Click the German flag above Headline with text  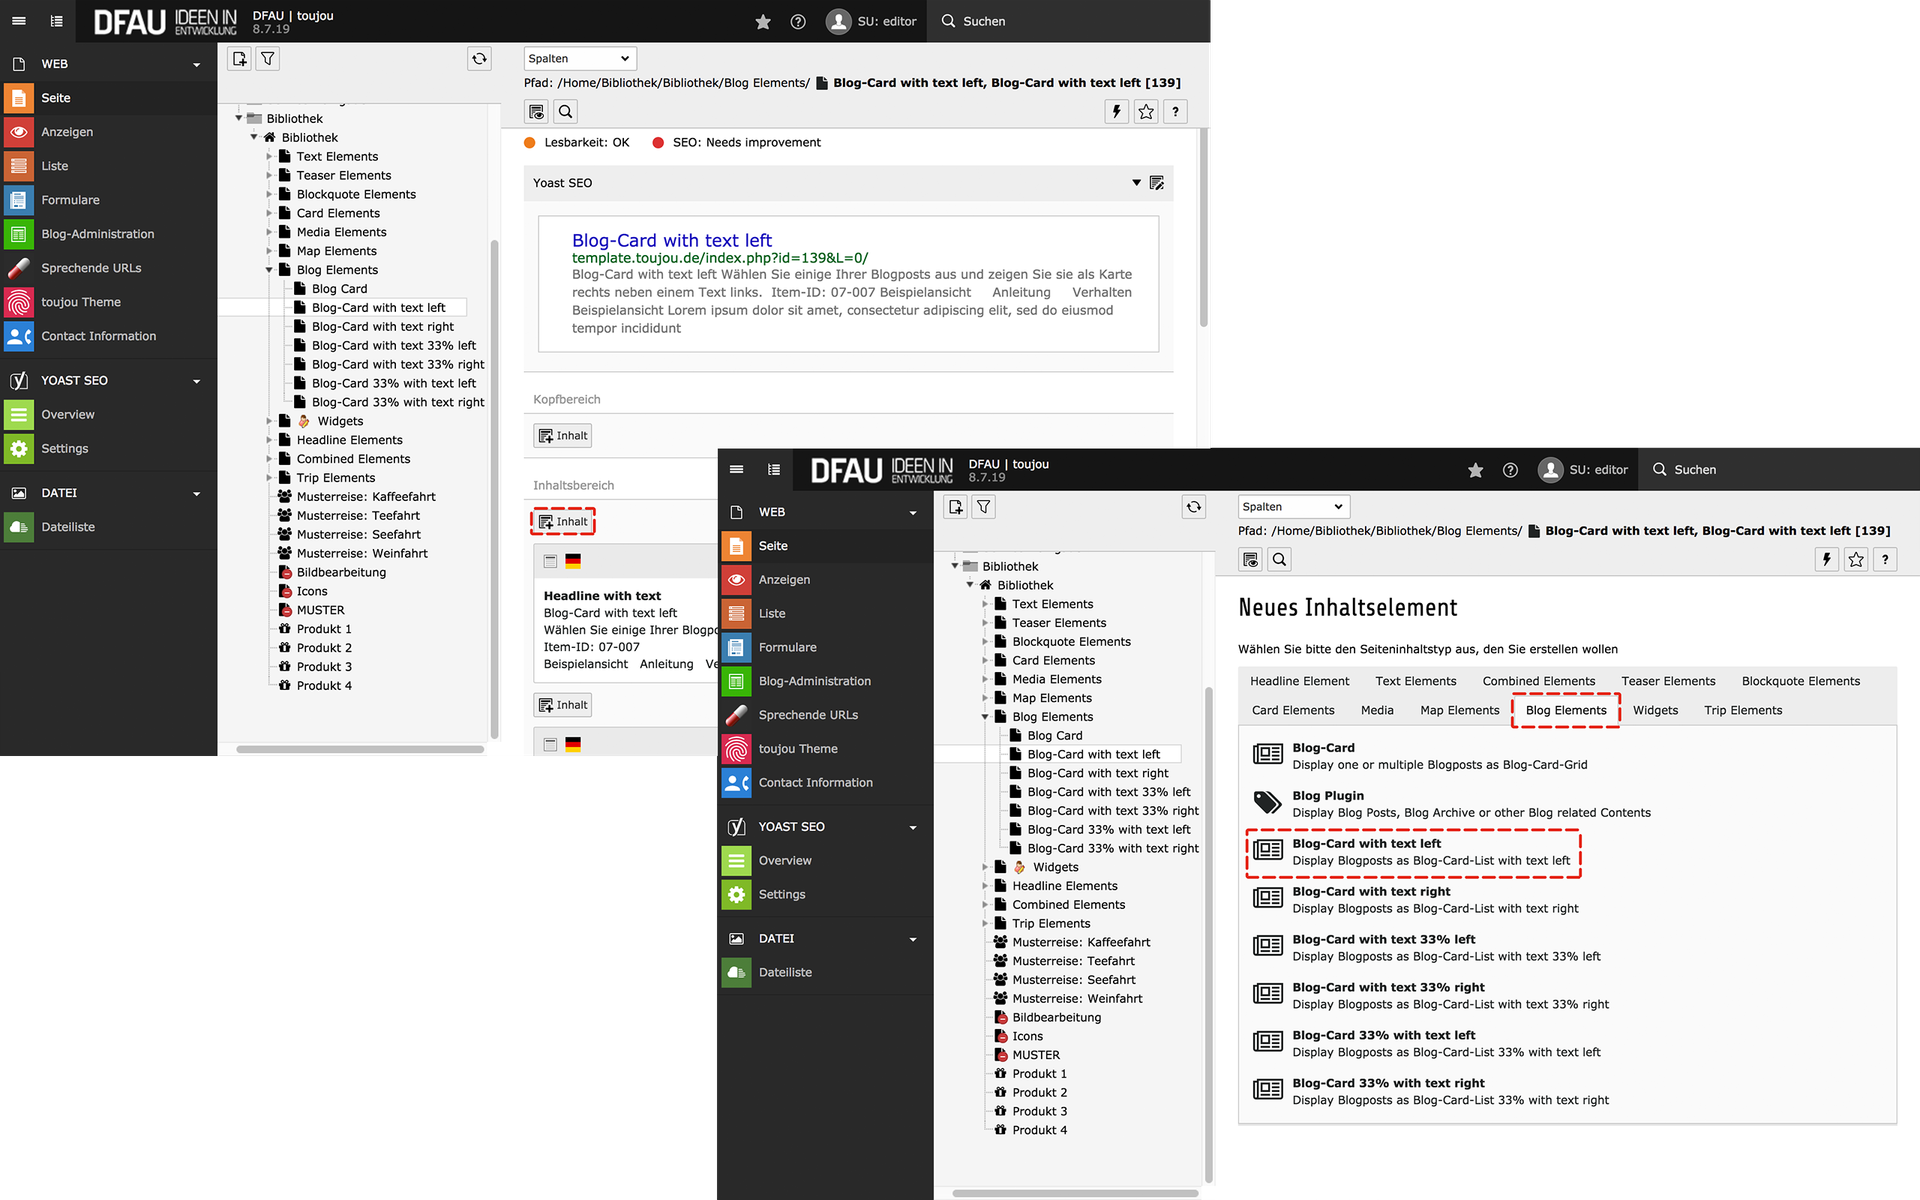pos(573,562)
